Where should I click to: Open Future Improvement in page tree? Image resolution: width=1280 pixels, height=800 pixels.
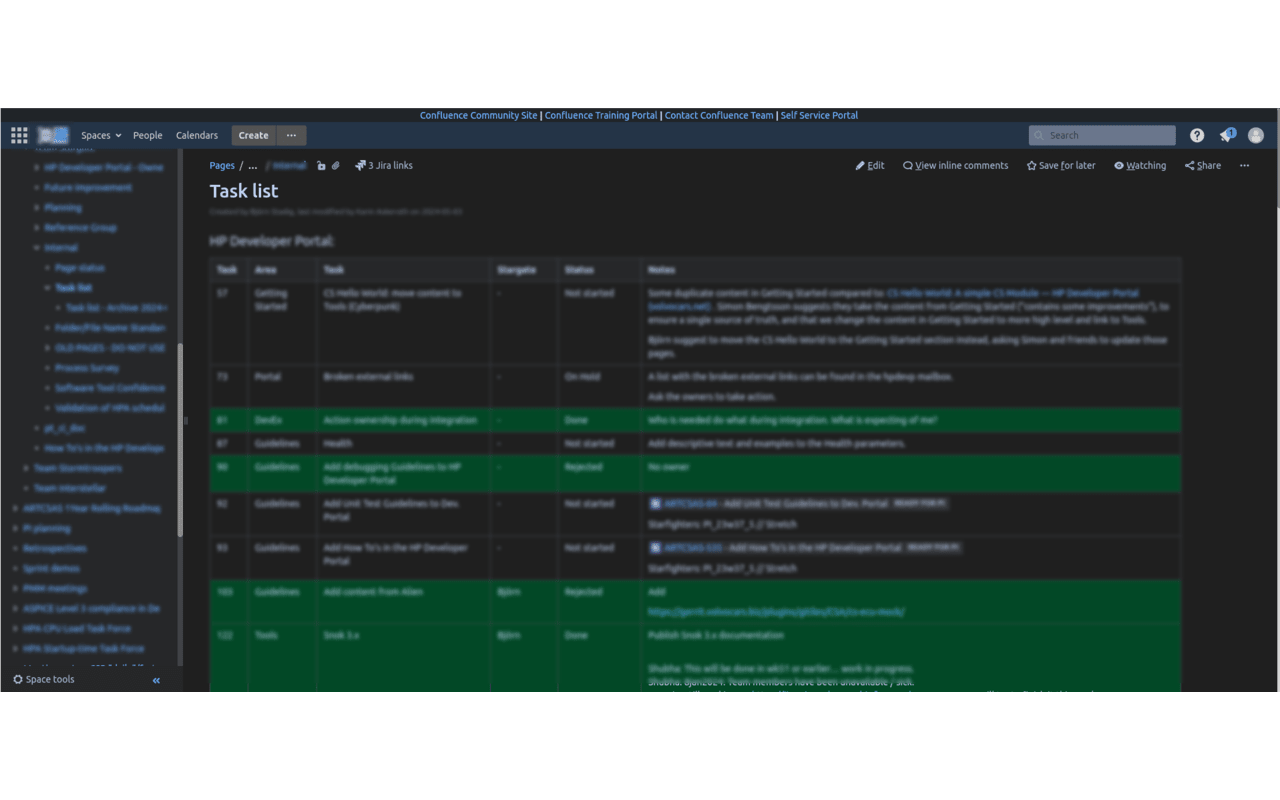(x=88, y=188)
